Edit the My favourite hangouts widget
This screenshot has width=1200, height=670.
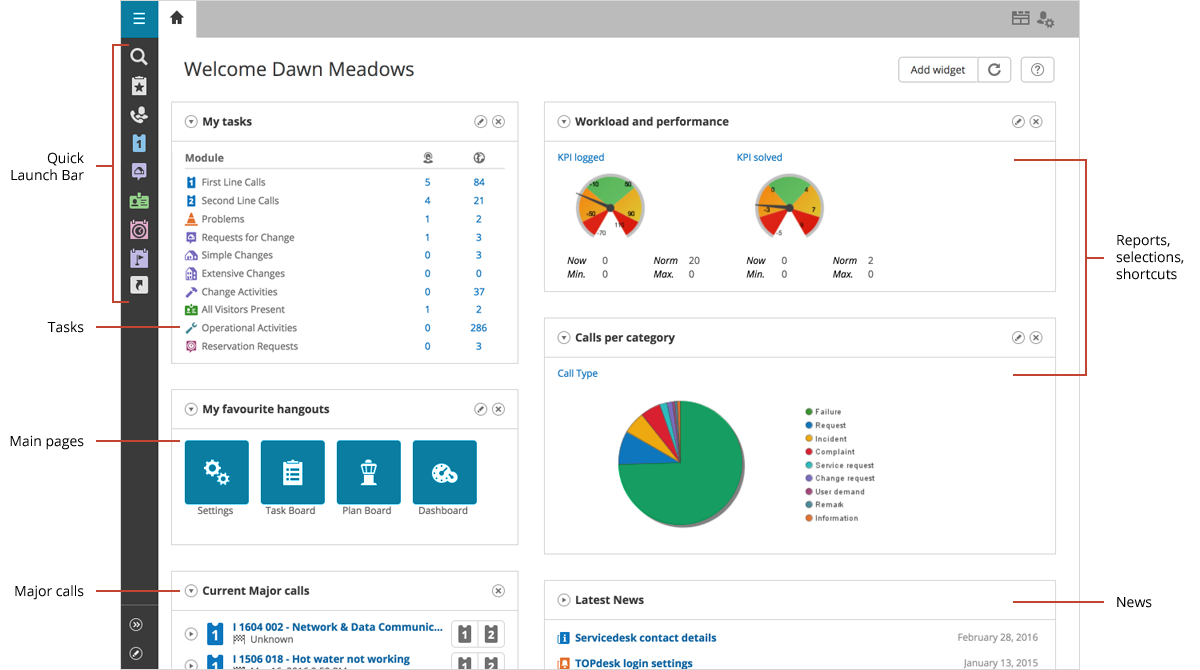click(480, 409)
